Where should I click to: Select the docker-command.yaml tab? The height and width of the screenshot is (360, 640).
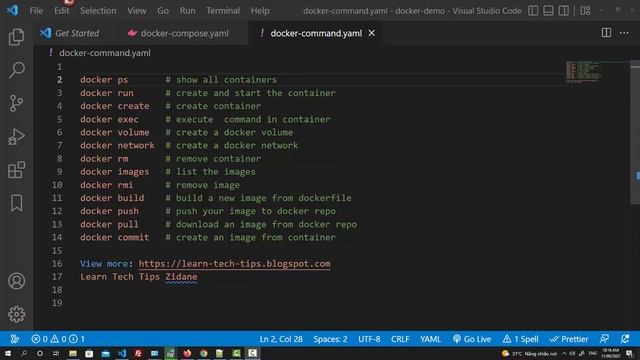[316, 33]
